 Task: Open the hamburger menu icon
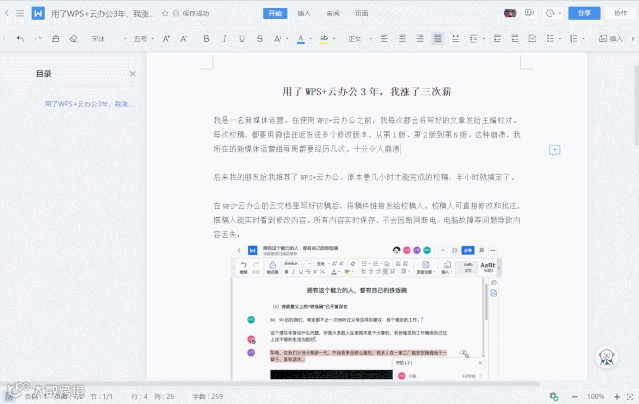point(20,13)
